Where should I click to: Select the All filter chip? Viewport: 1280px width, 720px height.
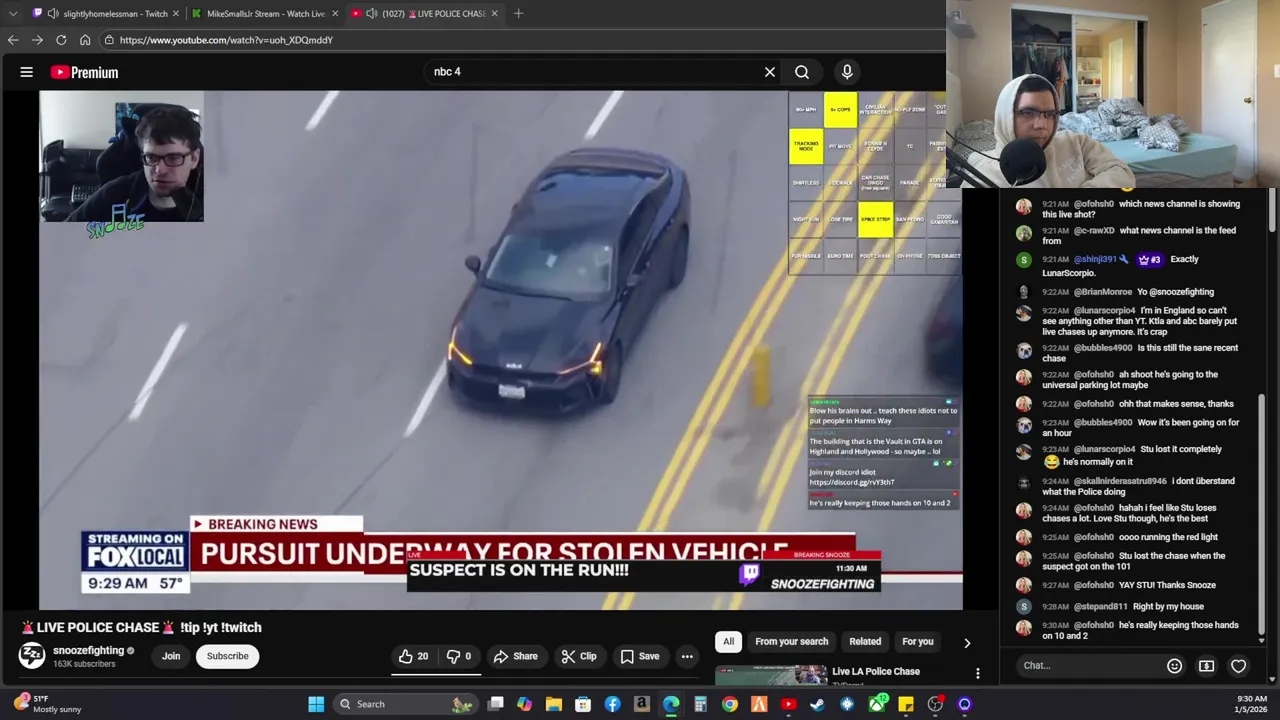[728, 642]
